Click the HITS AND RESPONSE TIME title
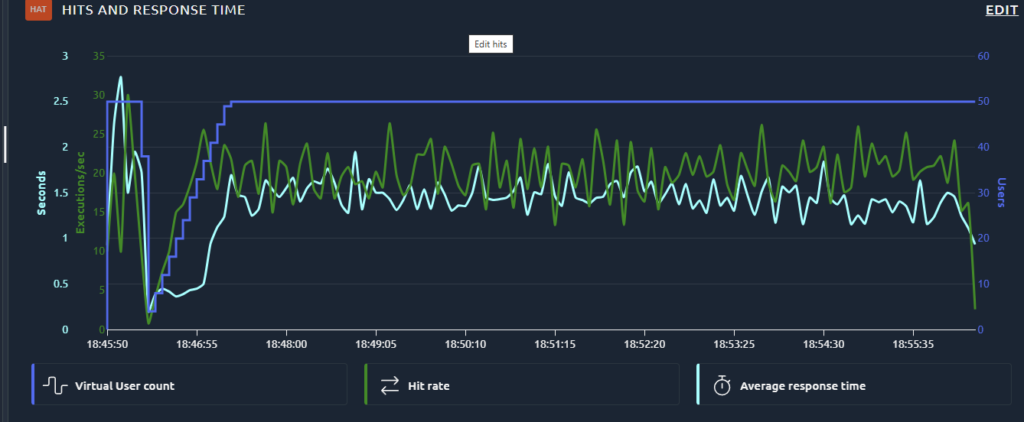1024x422 pixels. coord(153,10)
